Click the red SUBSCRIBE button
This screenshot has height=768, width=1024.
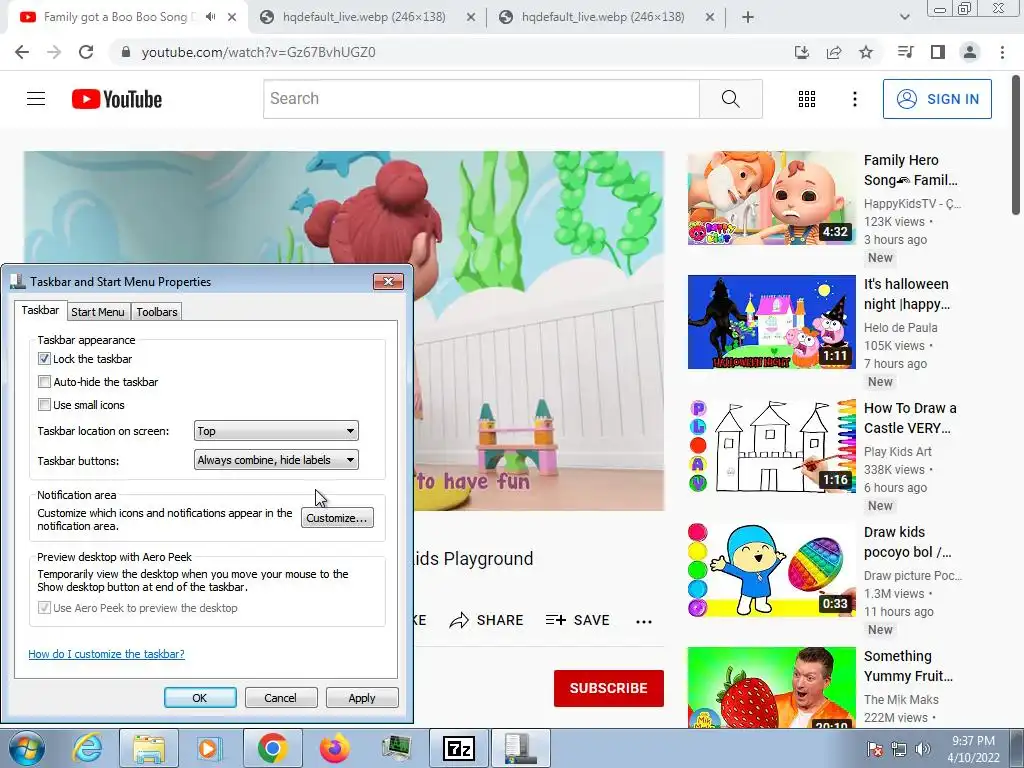point(609,688)
